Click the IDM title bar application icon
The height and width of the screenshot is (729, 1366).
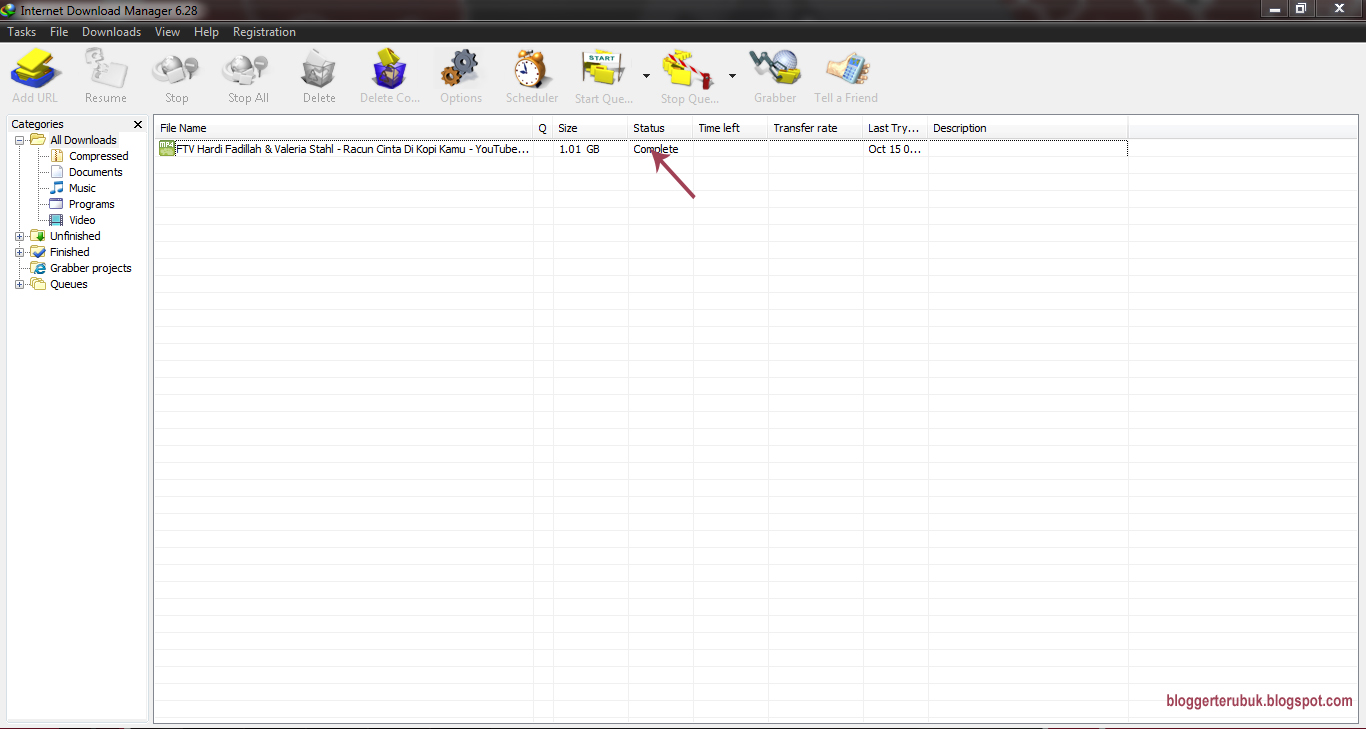coord(9,9)
